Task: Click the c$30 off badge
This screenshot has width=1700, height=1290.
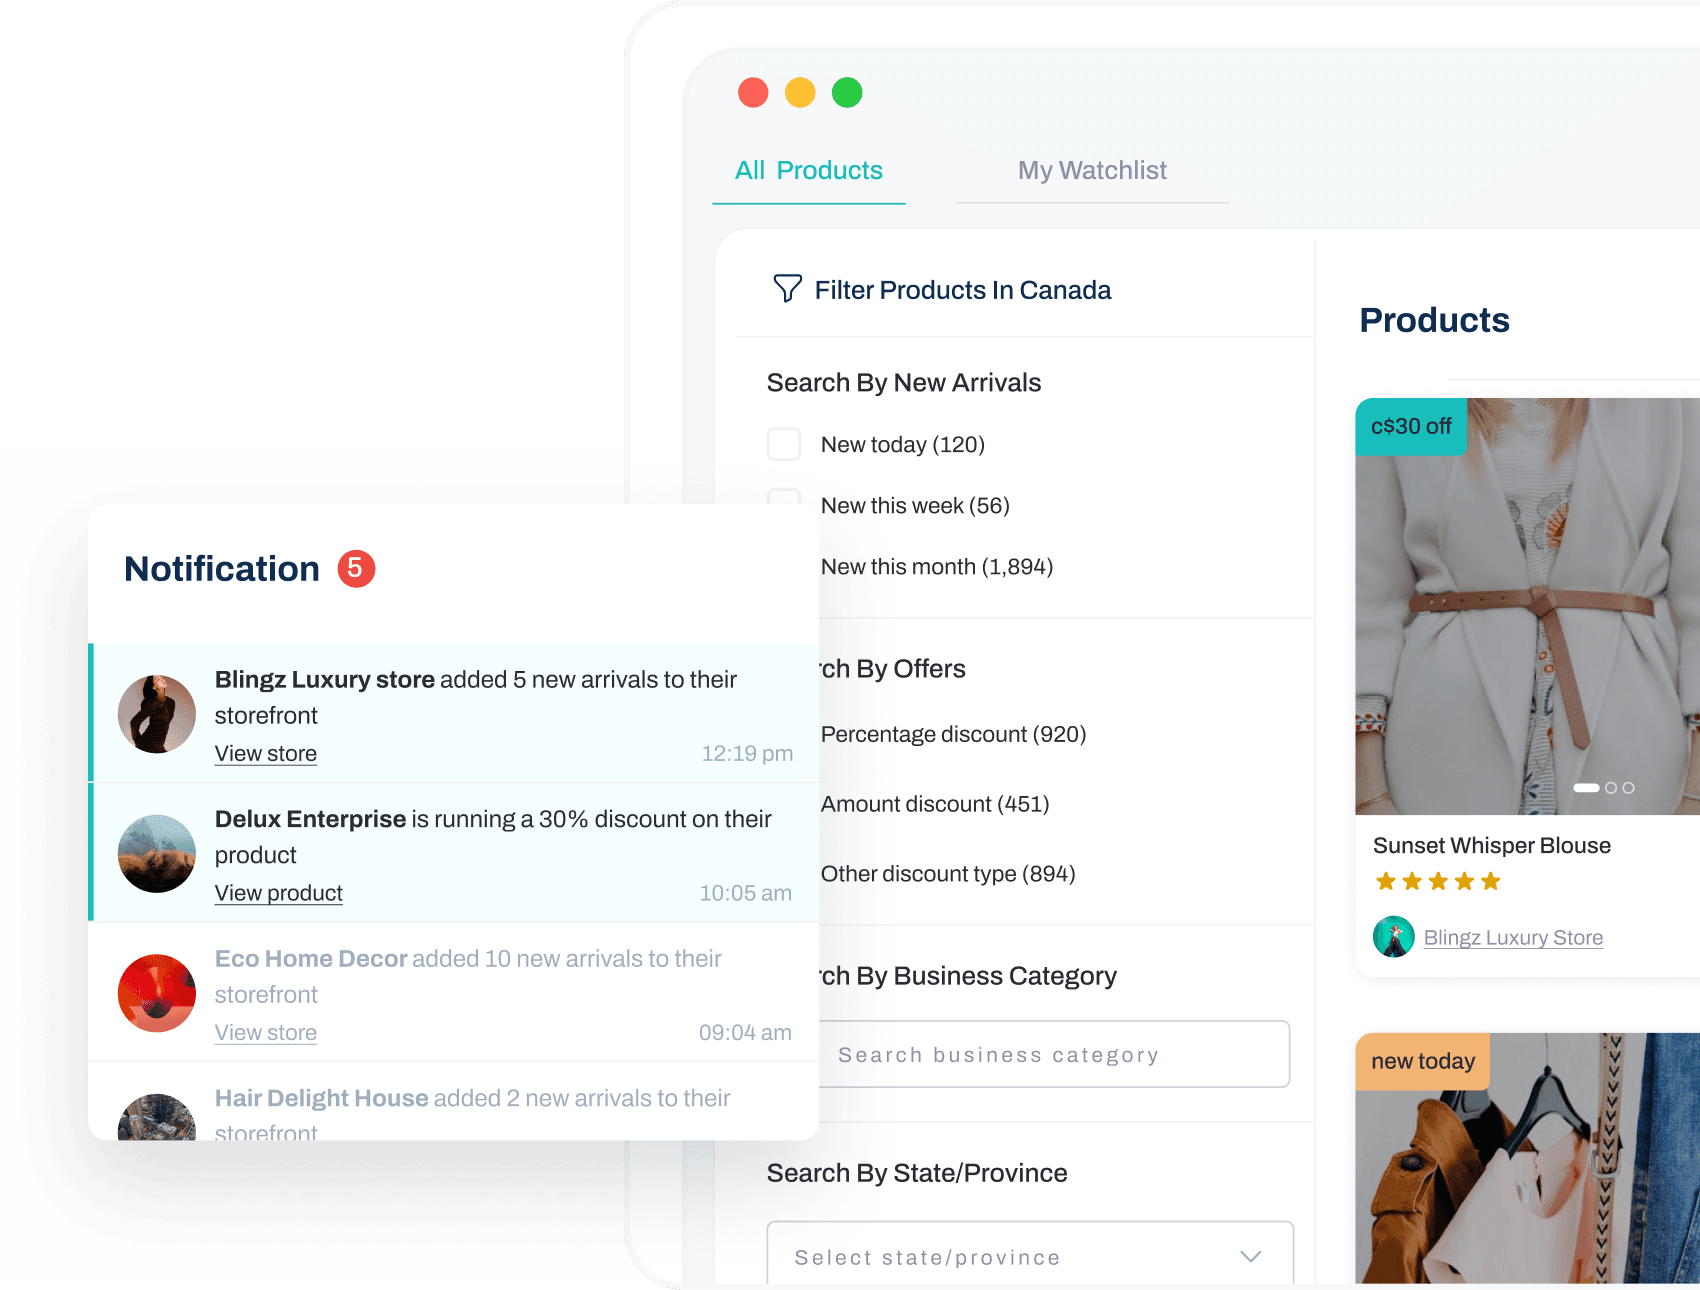Action: click(1411, 427)
